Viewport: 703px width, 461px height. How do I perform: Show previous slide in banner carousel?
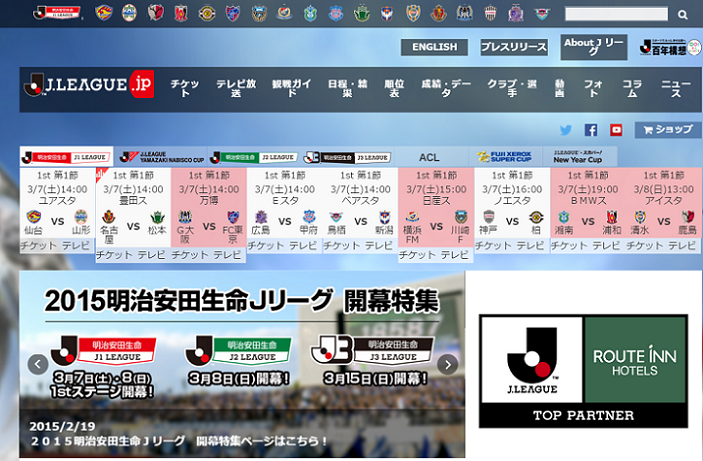point(38,364)
